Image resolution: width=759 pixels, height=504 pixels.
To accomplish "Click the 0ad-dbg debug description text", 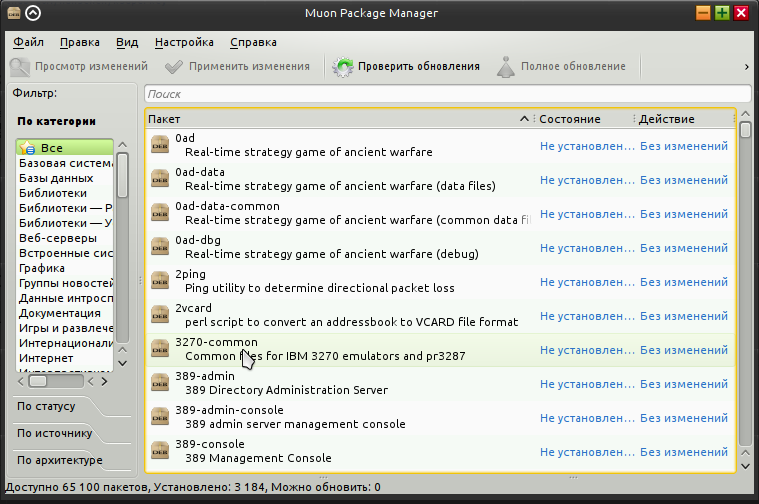I will tap(332, 254).
